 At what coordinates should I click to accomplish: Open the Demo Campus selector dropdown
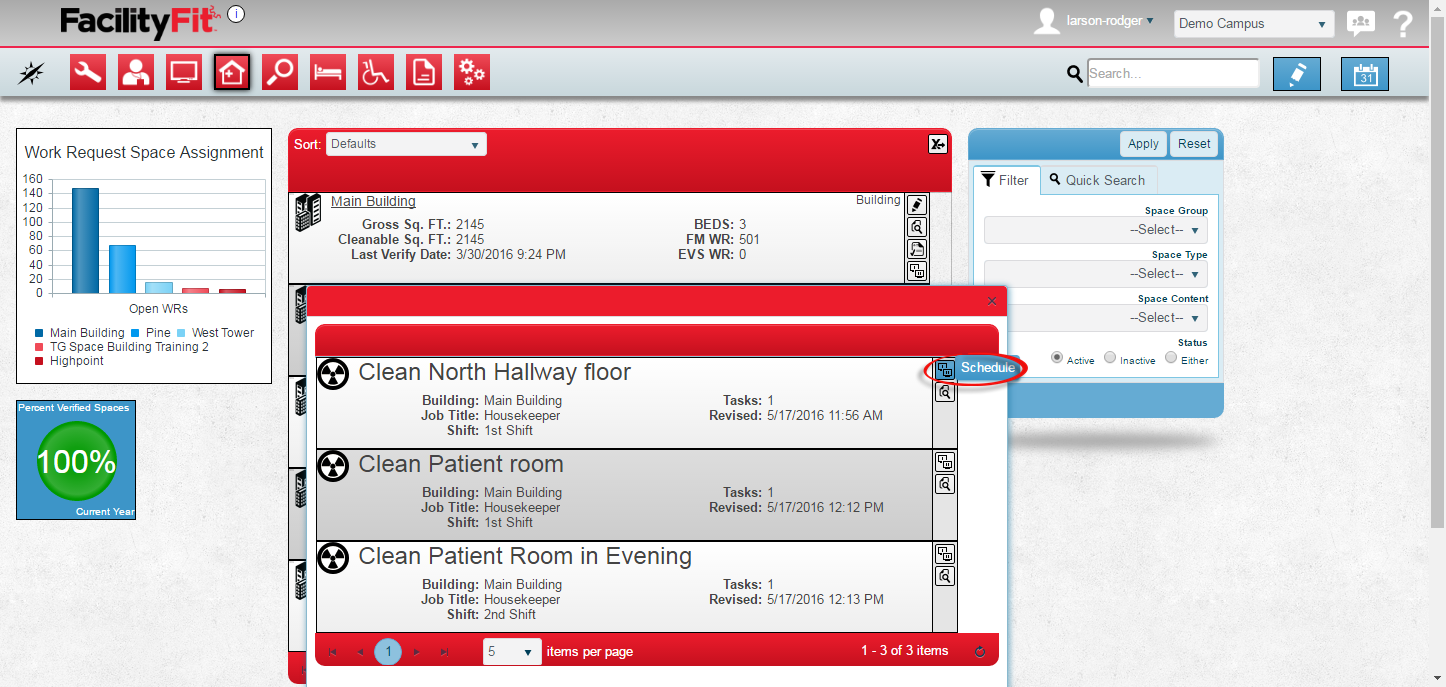(1253, 24)
